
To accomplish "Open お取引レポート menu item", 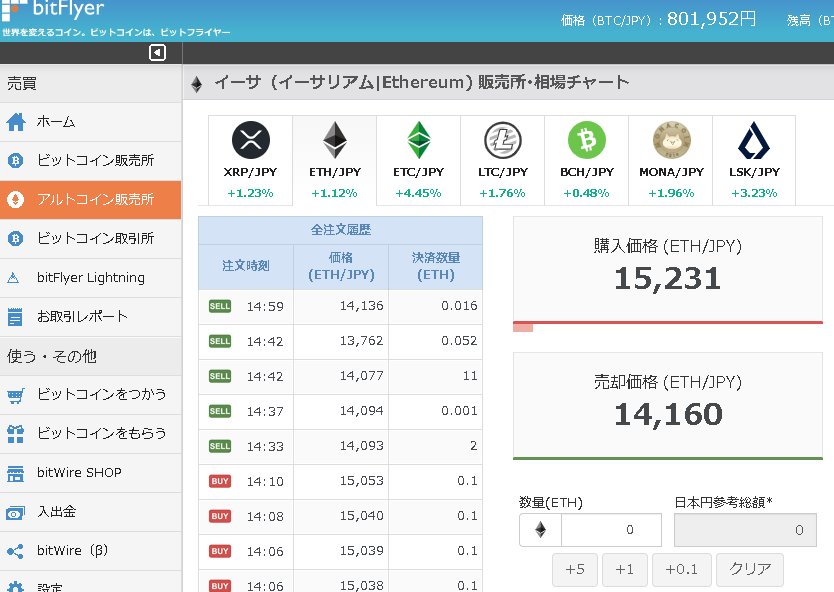I will point(90,317).
